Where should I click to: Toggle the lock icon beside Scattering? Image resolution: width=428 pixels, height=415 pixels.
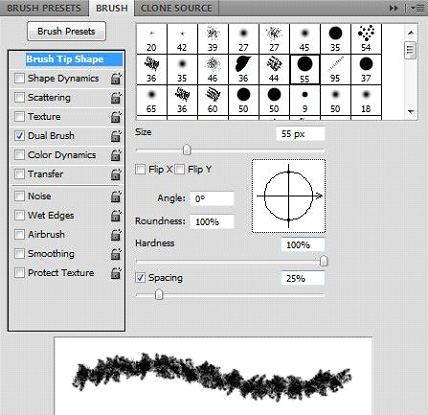click(116, 98)
